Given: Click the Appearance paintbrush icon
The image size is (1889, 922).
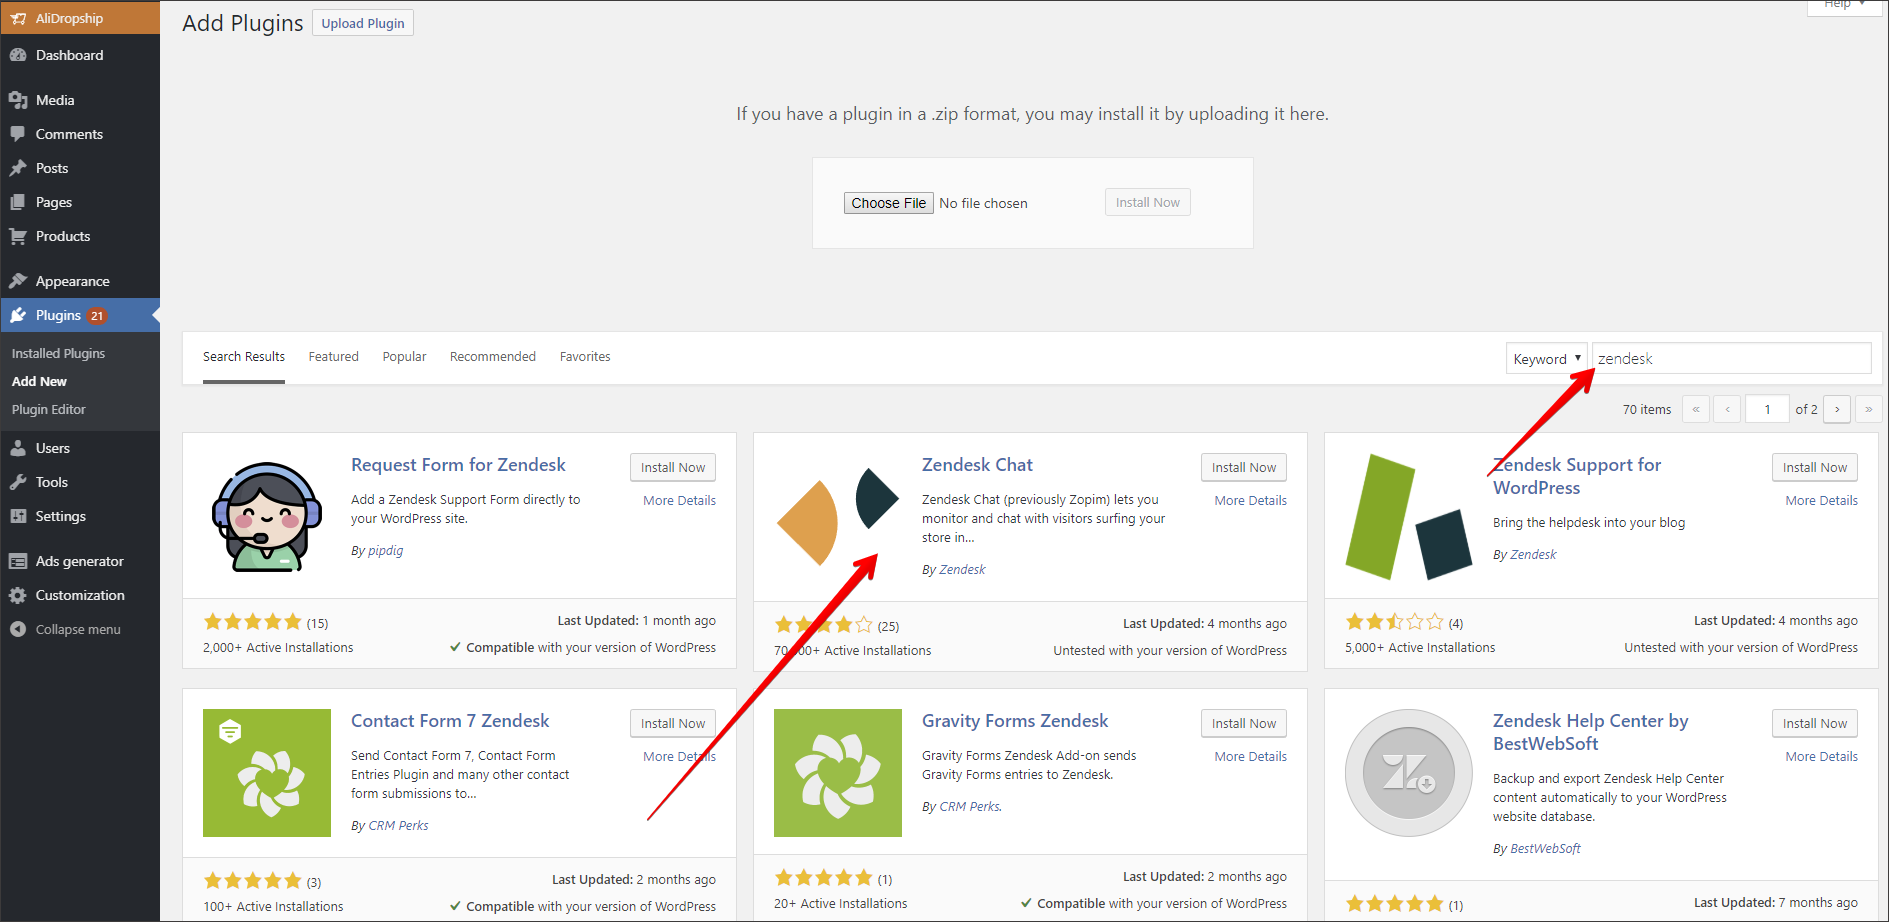Looking at the screenshot, I should [18, 281].
